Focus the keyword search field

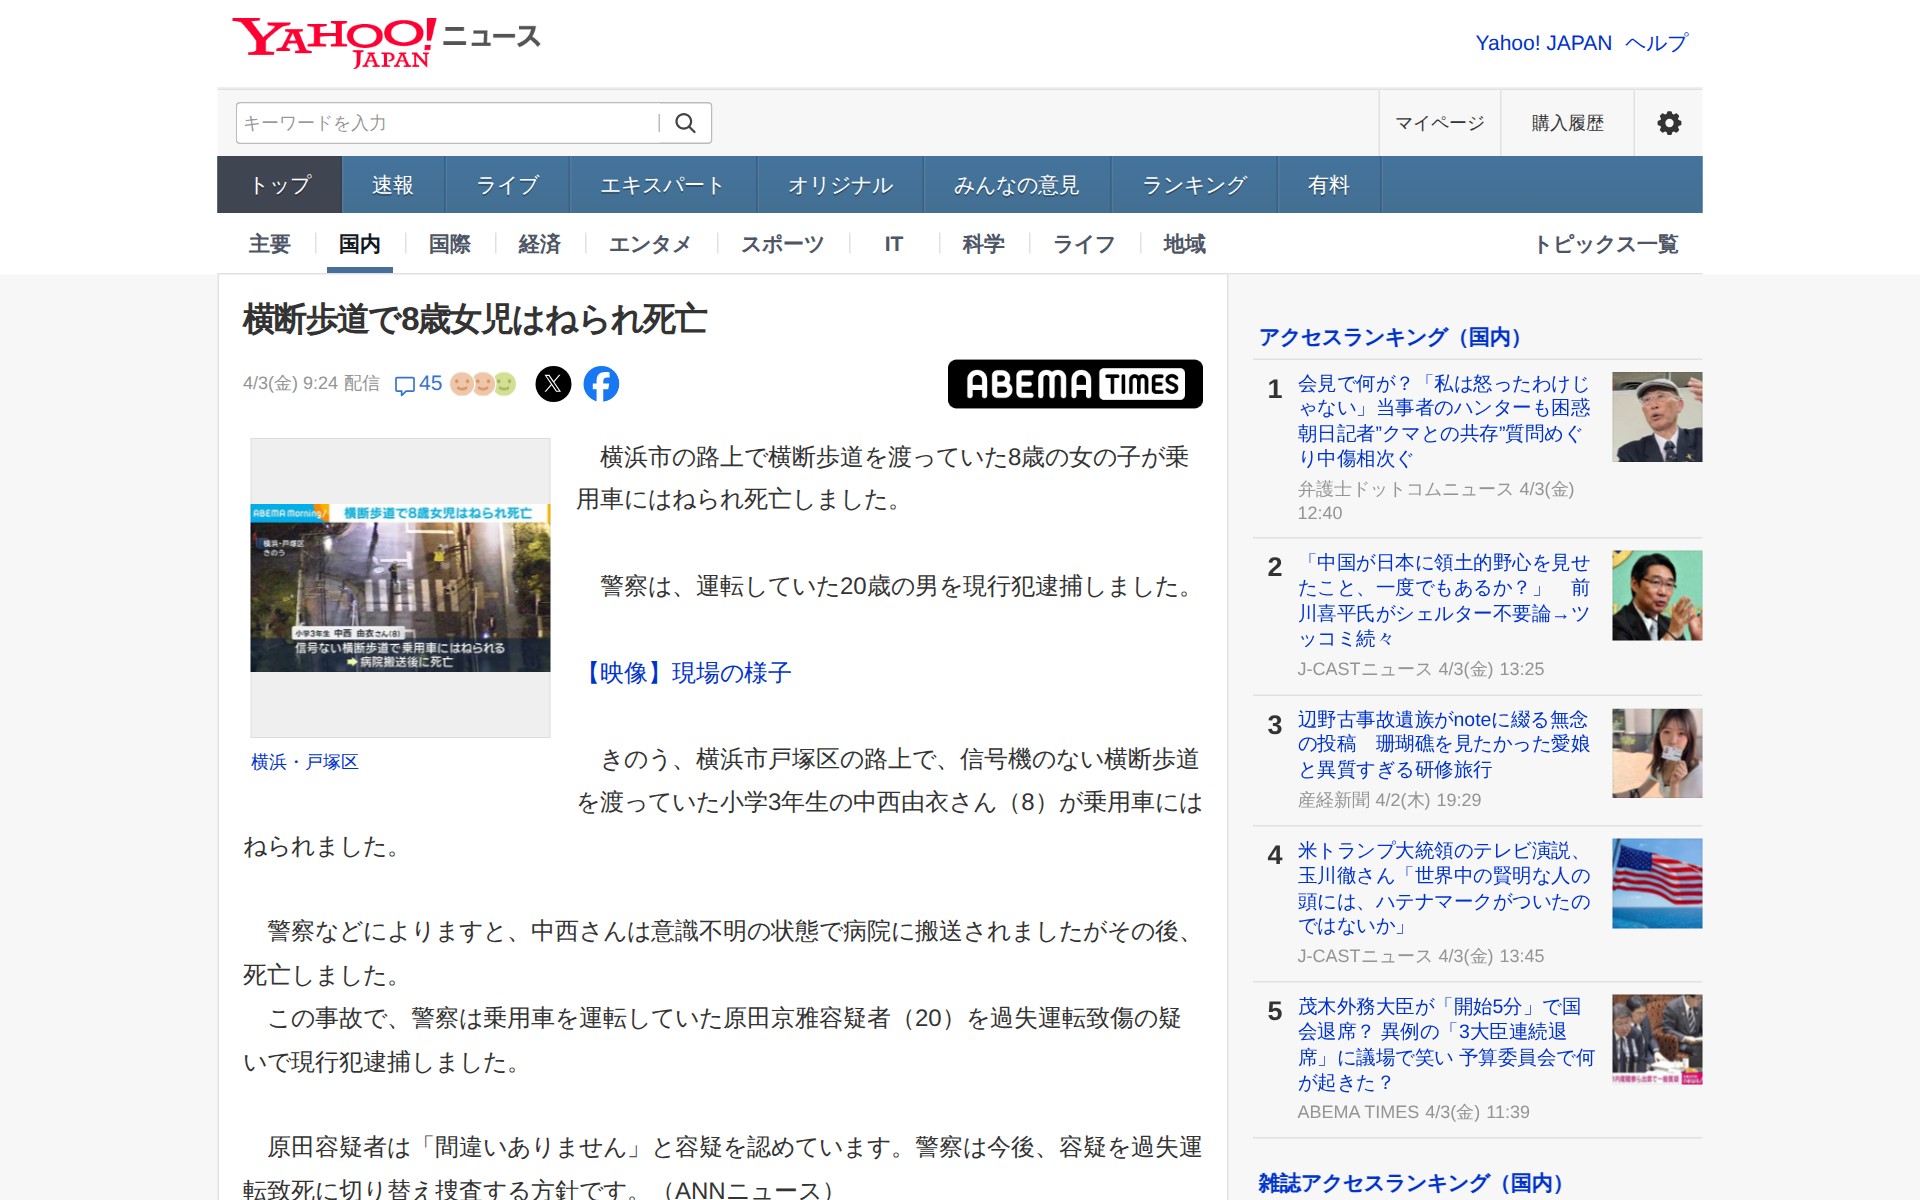pos(445,123)
